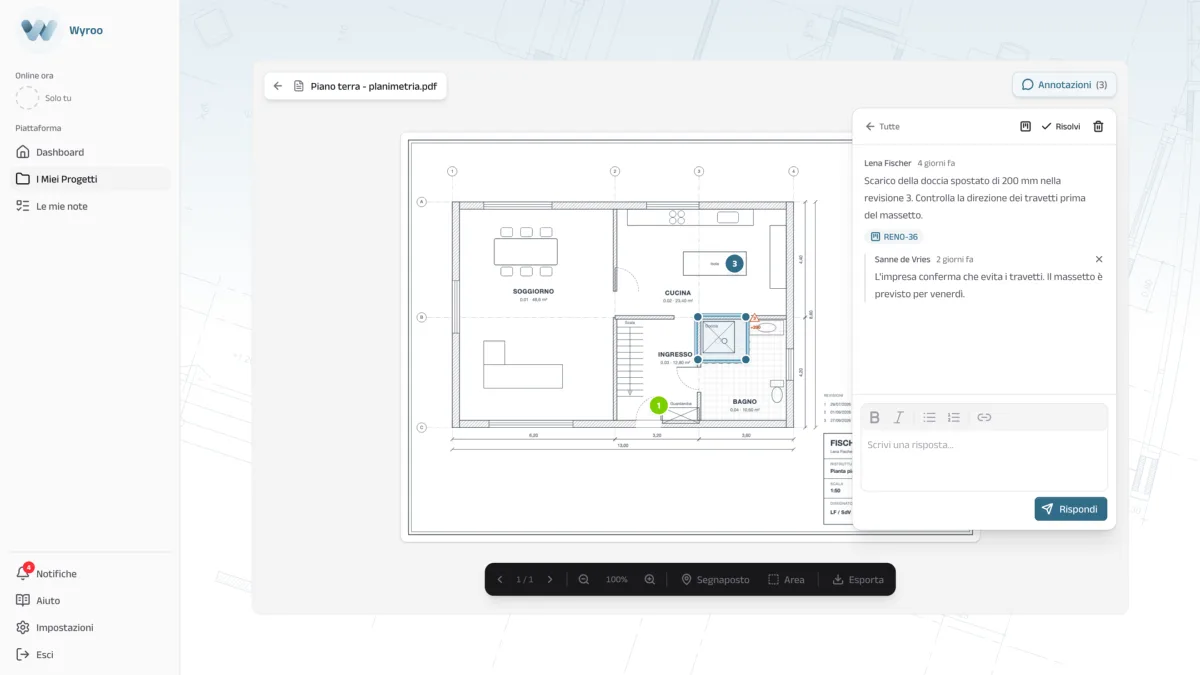Viewport: 1200px width, 675px height.
Task: Select the Segnaposto pin tool
Action: point(715,580)
